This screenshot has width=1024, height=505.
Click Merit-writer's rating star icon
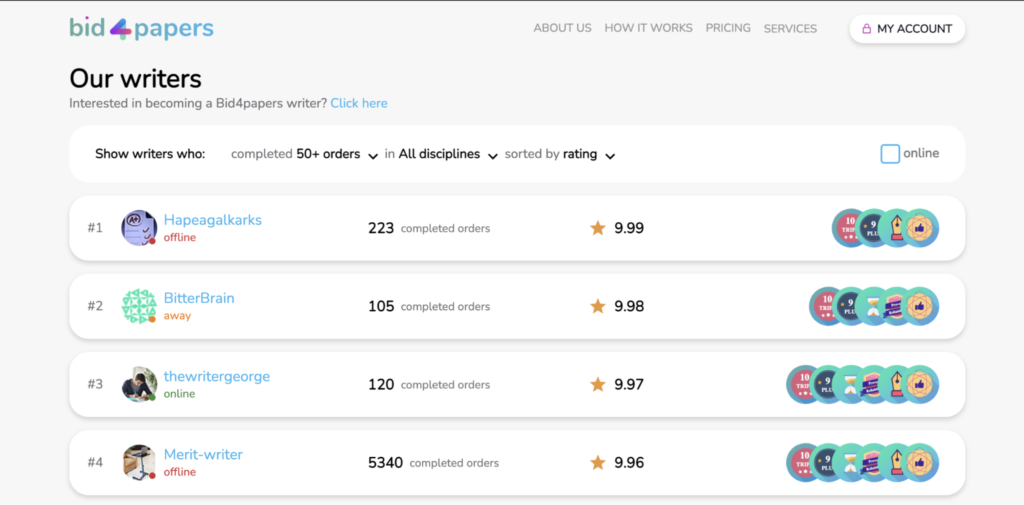click(598, 463)
